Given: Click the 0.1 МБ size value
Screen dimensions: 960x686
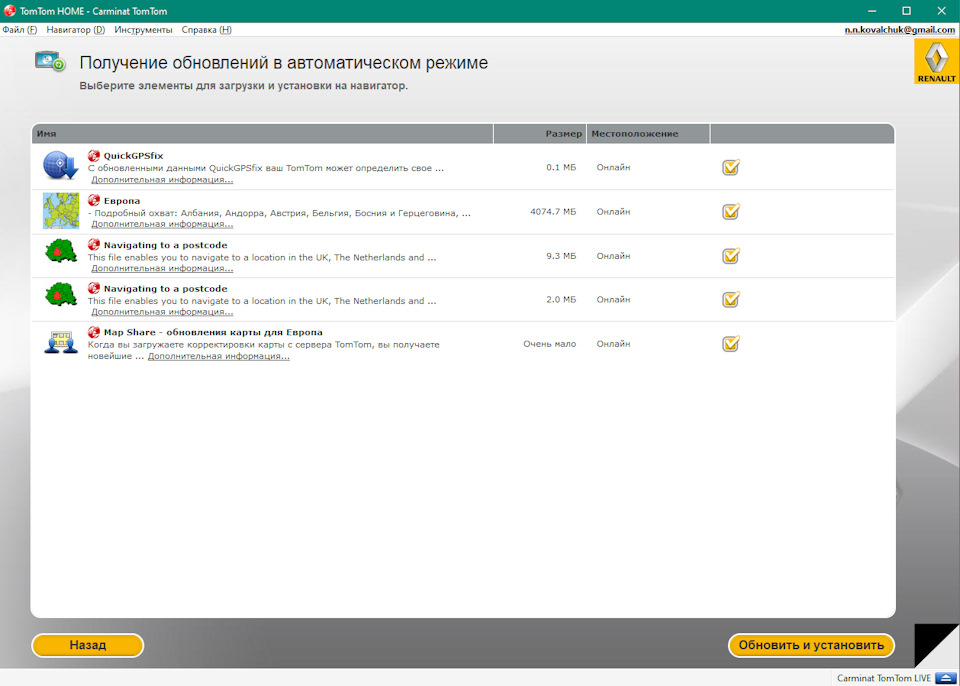Looking at the screenshot, I should 561,167.
